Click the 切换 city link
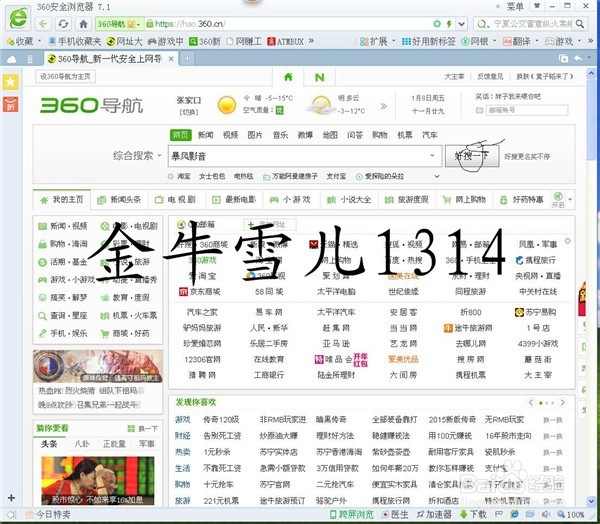This screenshot has width=600, height=524. (189, 112)
